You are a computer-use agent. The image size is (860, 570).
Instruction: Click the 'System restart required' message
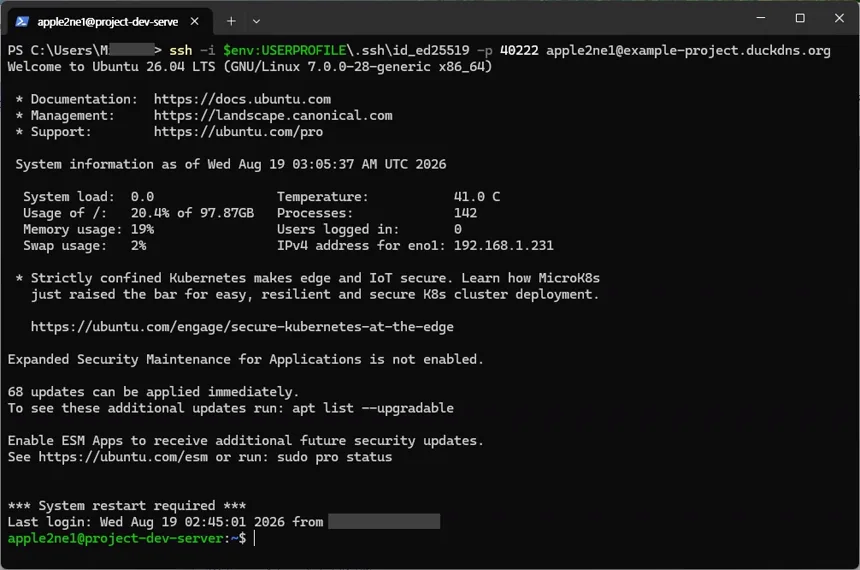coord(127,506)
